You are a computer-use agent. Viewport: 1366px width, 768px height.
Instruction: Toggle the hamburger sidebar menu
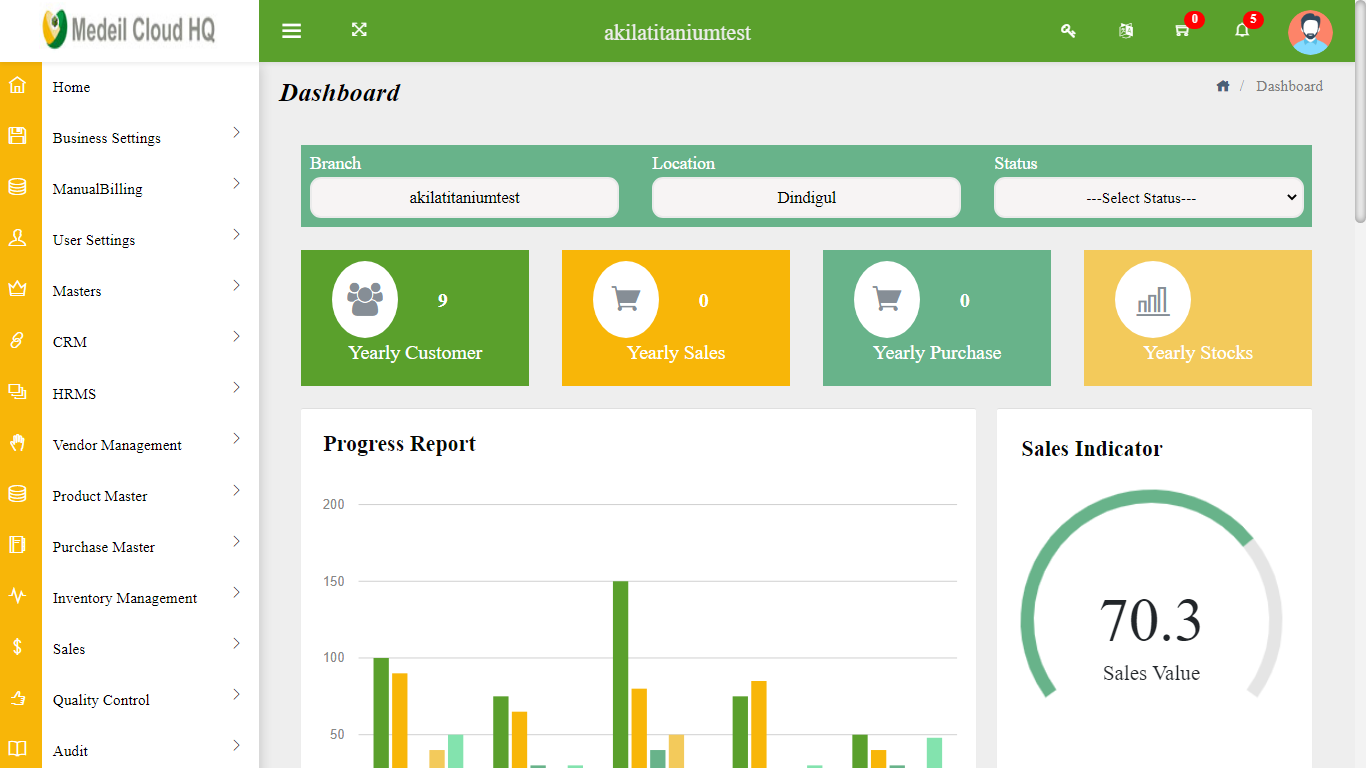(x=291, y=31)
